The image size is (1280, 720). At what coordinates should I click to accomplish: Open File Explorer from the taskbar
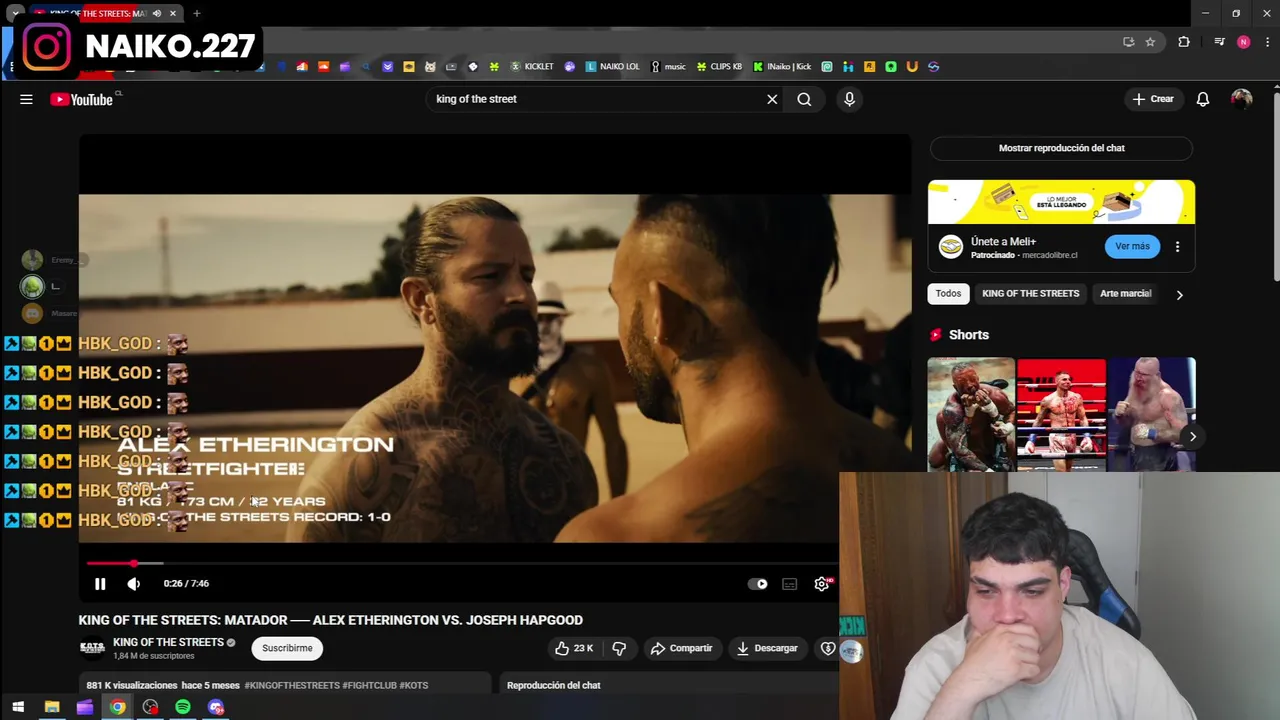pos(52,707)
